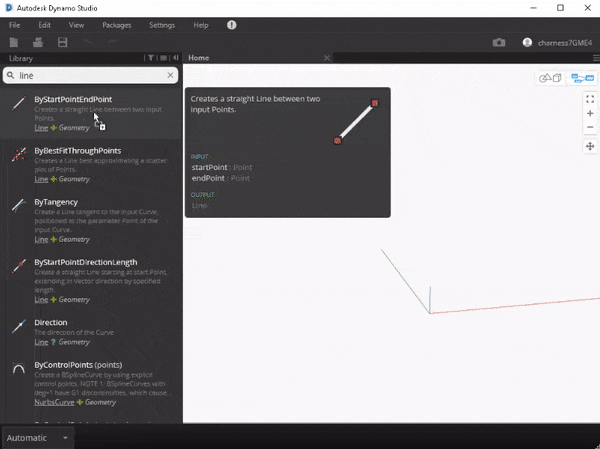The width and height of the screenshot is (600, 449).
Task: Open the Line link under ByStartPointDirectionLength
Action: [x=41, y=300]
